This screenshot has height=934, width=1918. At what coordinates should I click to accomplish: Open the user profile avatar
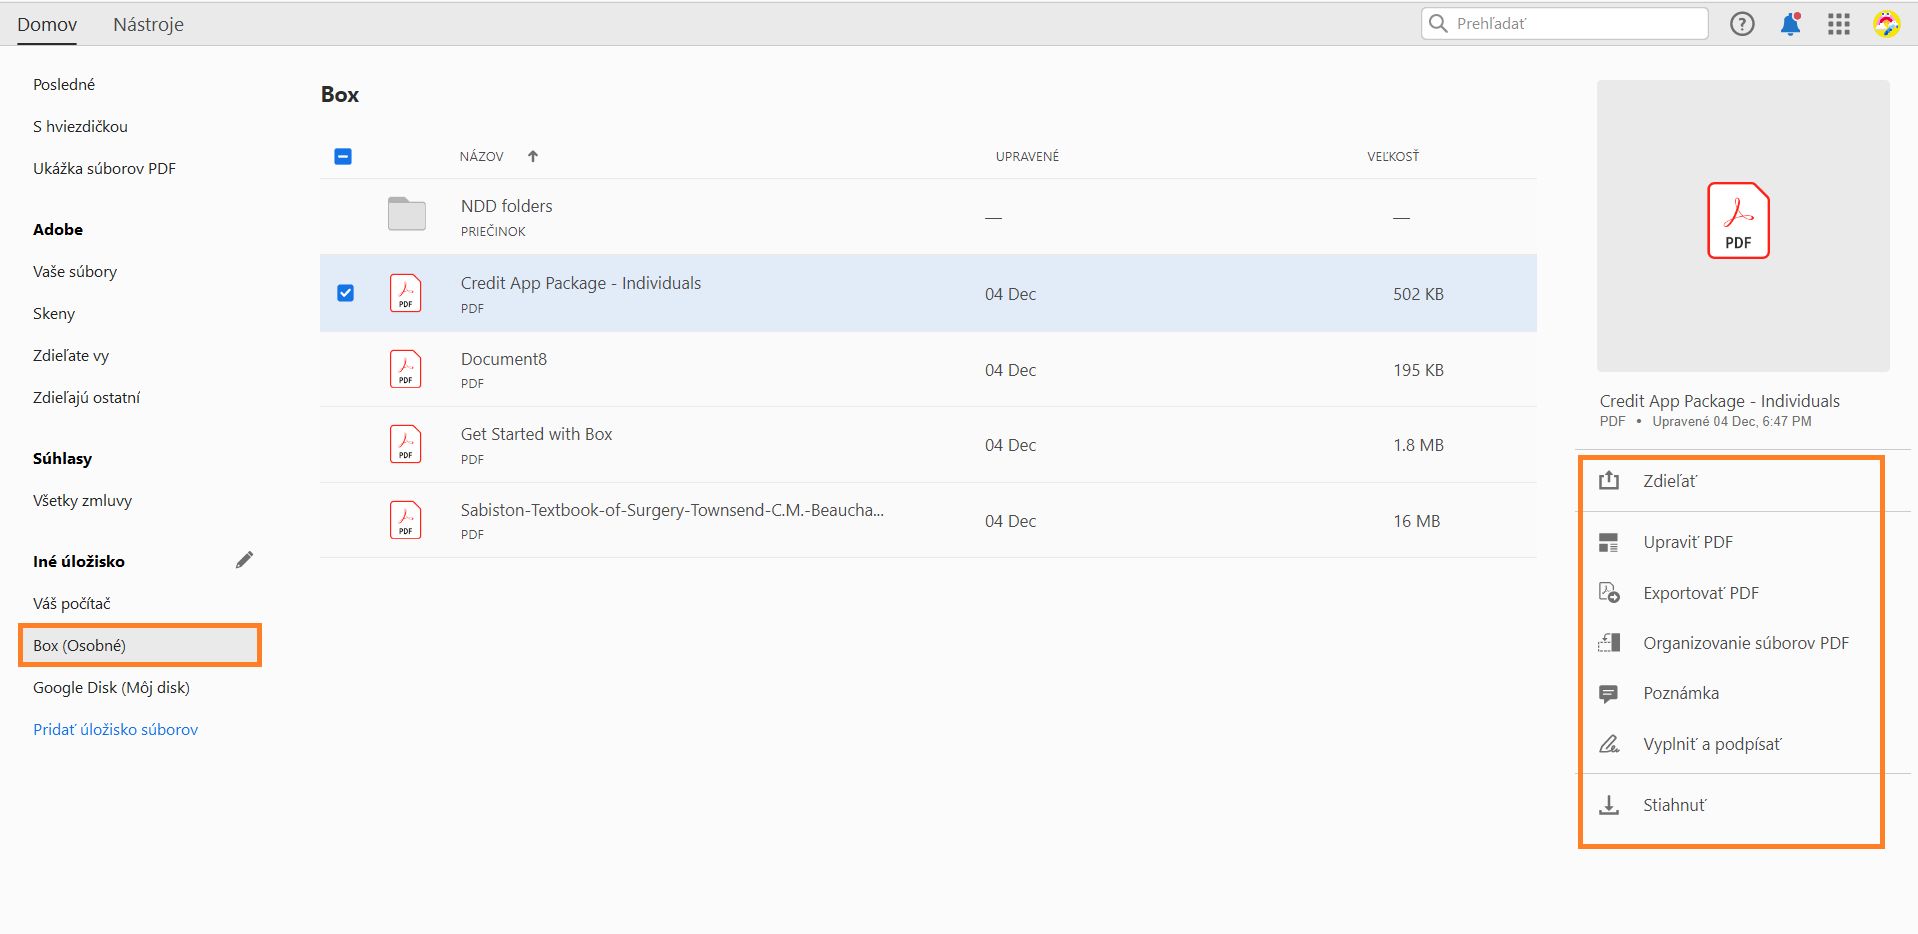(x=1887, y=24)
